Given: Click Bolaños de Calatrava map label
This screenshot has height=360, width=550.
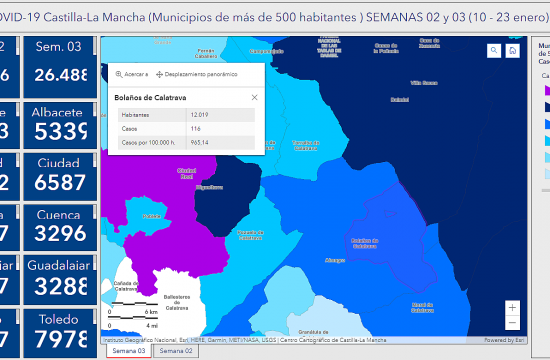Looking at the screenshot, I should tap(365, 243).
